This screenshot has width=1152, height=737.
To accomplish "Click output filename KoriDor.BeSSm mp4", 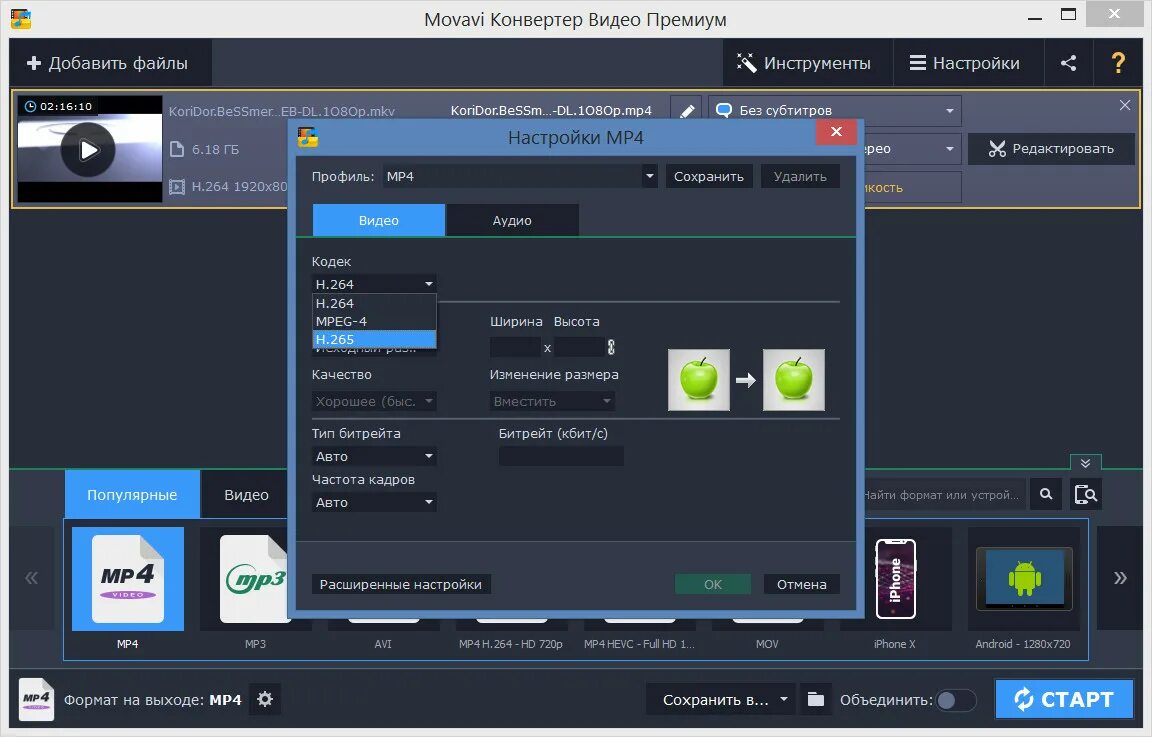I will pyautogui.click(x=551, y=111).
